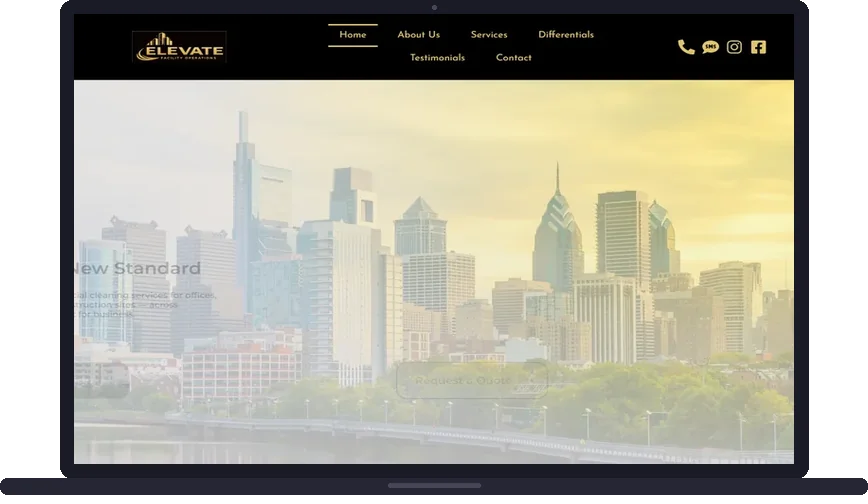Visit the Instagram icon link
868x504 pixels.
pos(734,47)
